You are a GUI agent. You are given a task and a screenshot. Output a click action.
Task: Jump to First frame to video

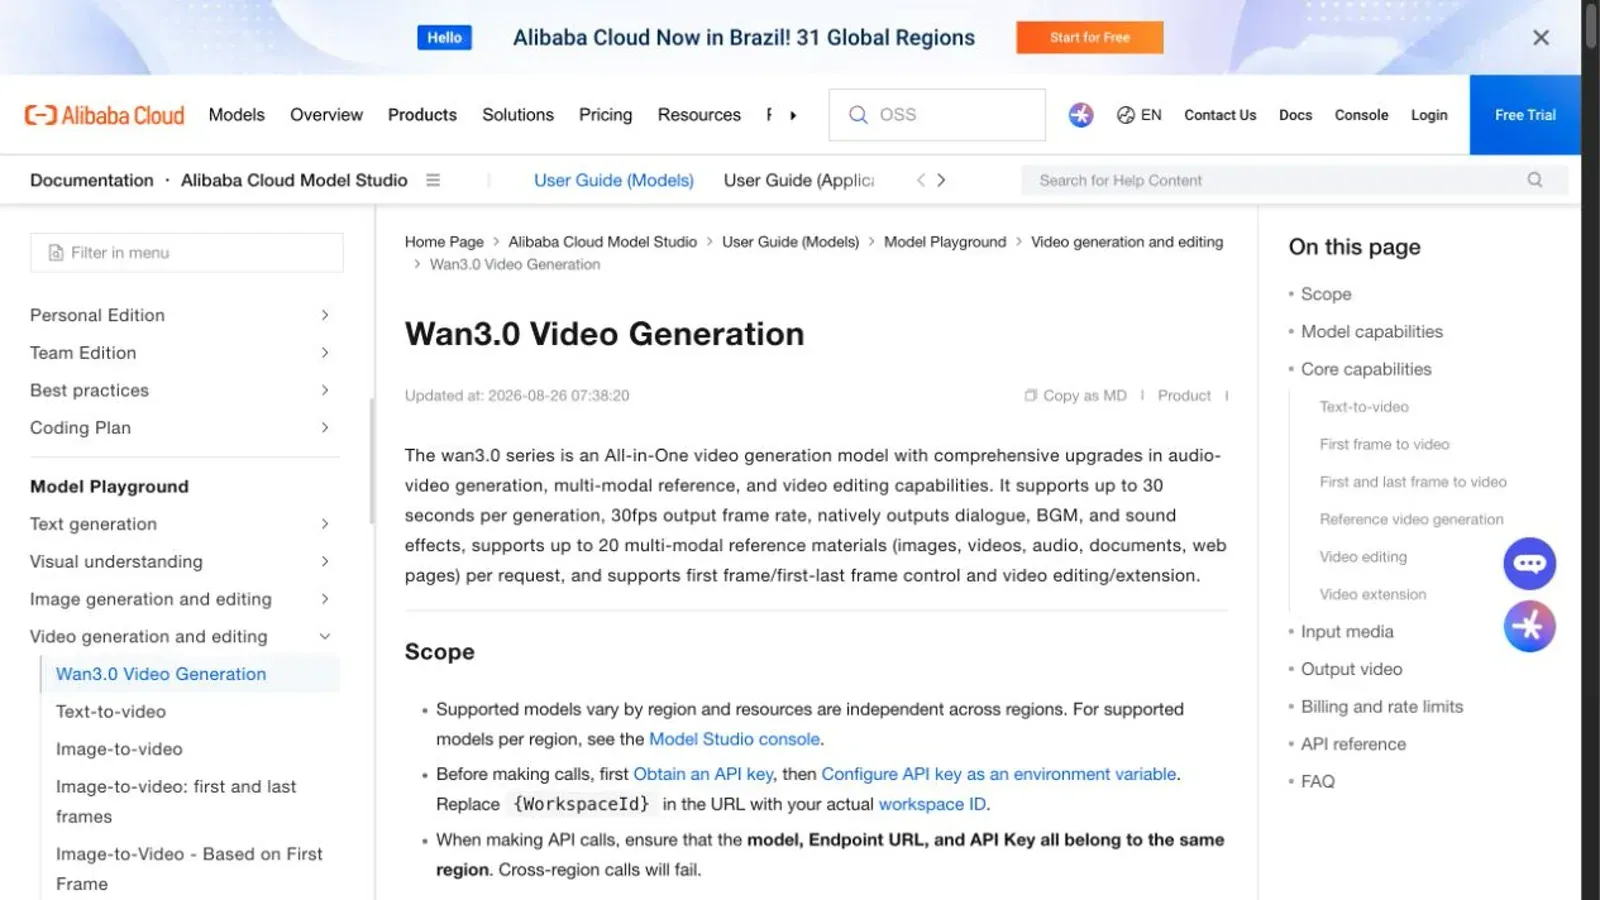(1384, 444)
